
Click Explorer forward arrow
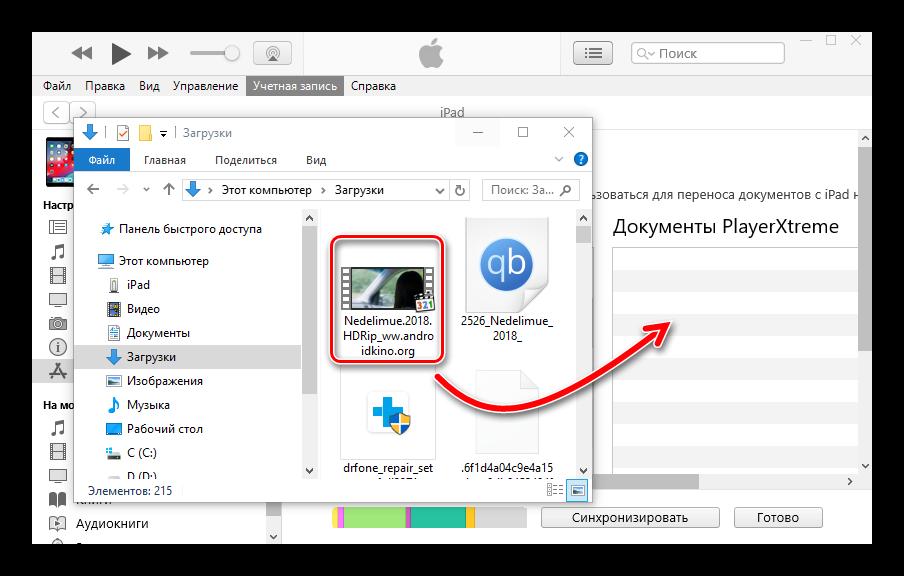point(122,189)
